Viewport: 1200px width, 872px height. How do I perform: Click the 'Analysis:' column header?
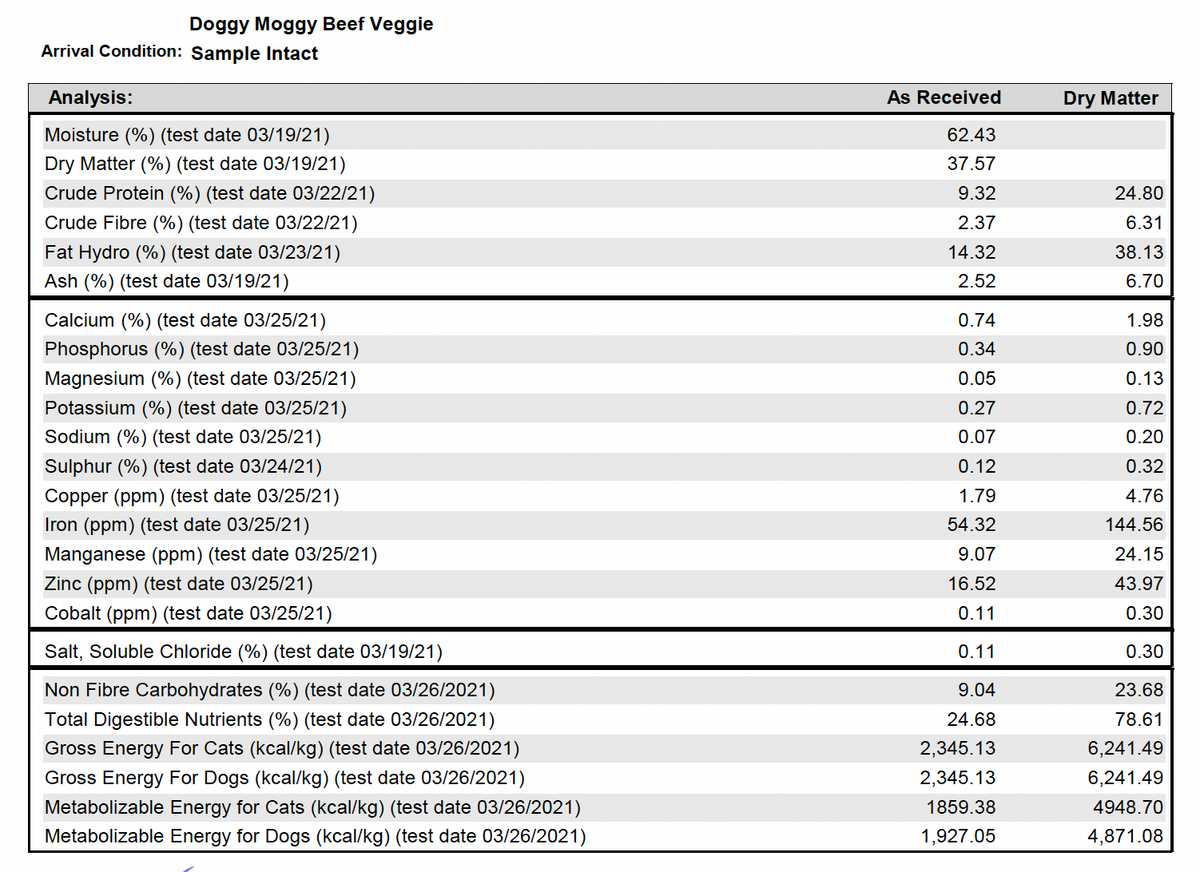[91, 98]
